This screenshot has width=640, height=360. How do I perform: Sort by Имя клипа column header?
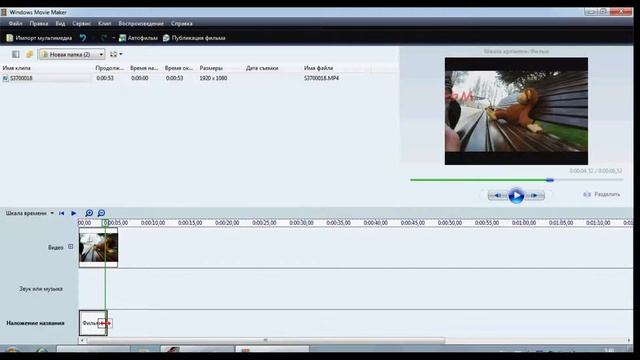tap(17, 68)
